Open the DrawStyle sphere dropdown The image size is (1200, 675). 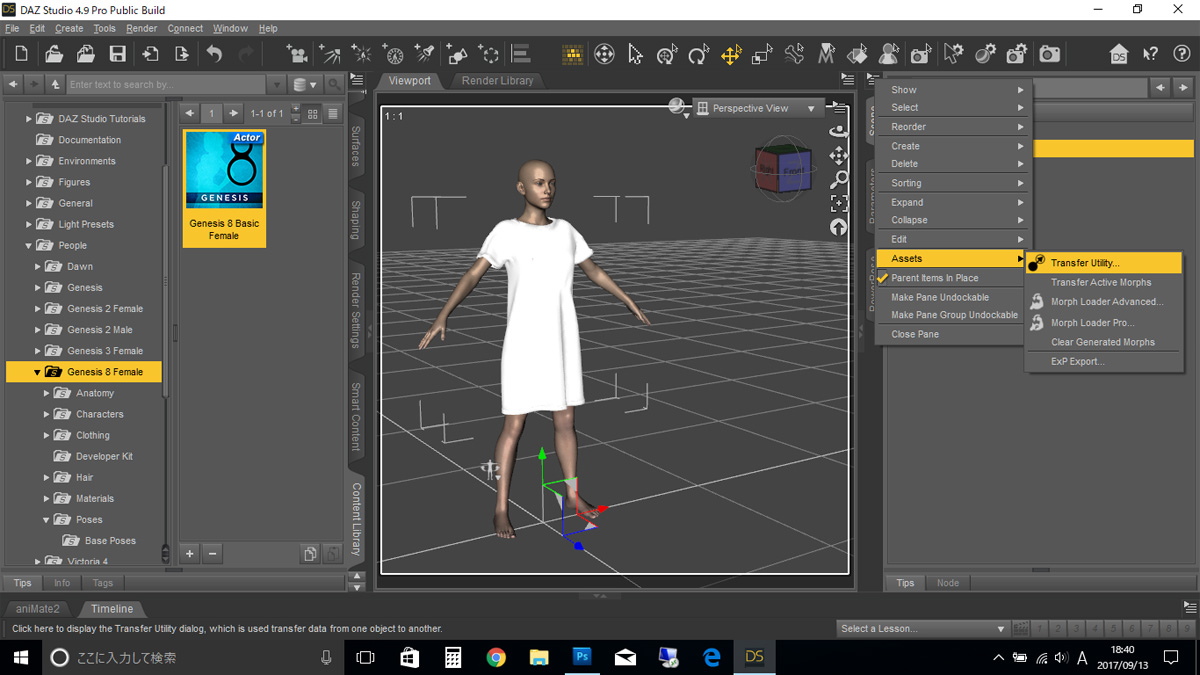(680, 107)
